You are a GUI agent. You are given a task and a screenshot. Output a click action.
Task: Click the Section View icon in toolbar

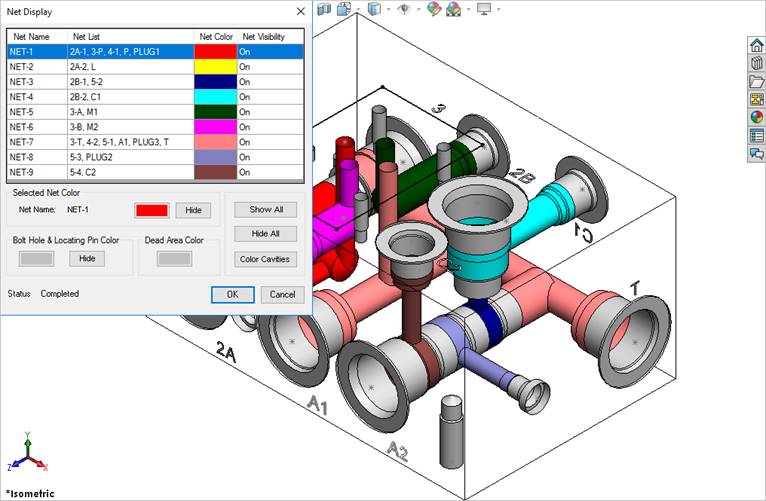click(x=325, y=9)
